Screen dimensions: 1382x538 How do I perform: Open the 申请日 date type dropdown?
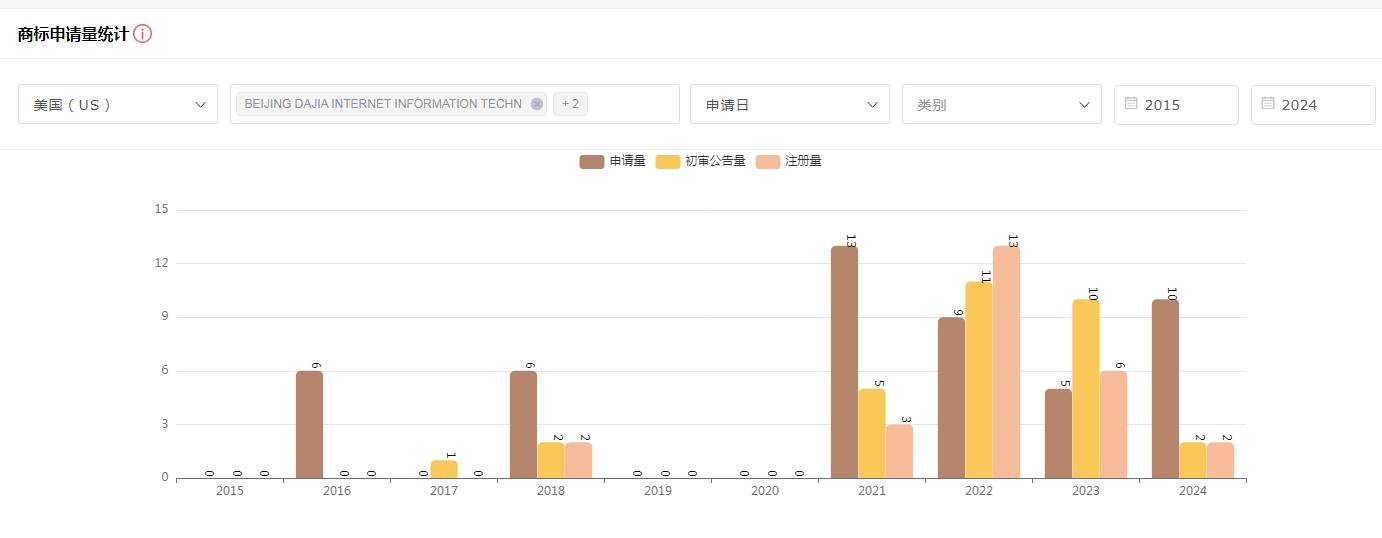[x=789, y=104]
